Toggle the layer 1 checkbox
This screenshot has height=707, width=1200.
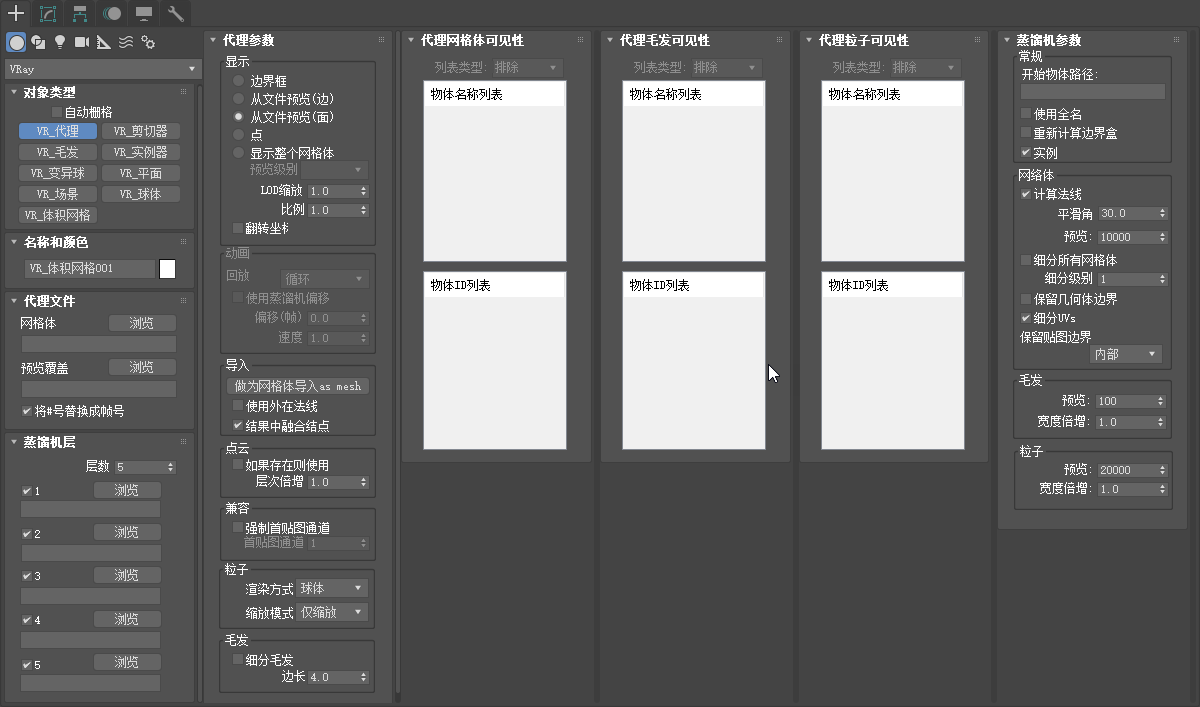click(27, 491)
